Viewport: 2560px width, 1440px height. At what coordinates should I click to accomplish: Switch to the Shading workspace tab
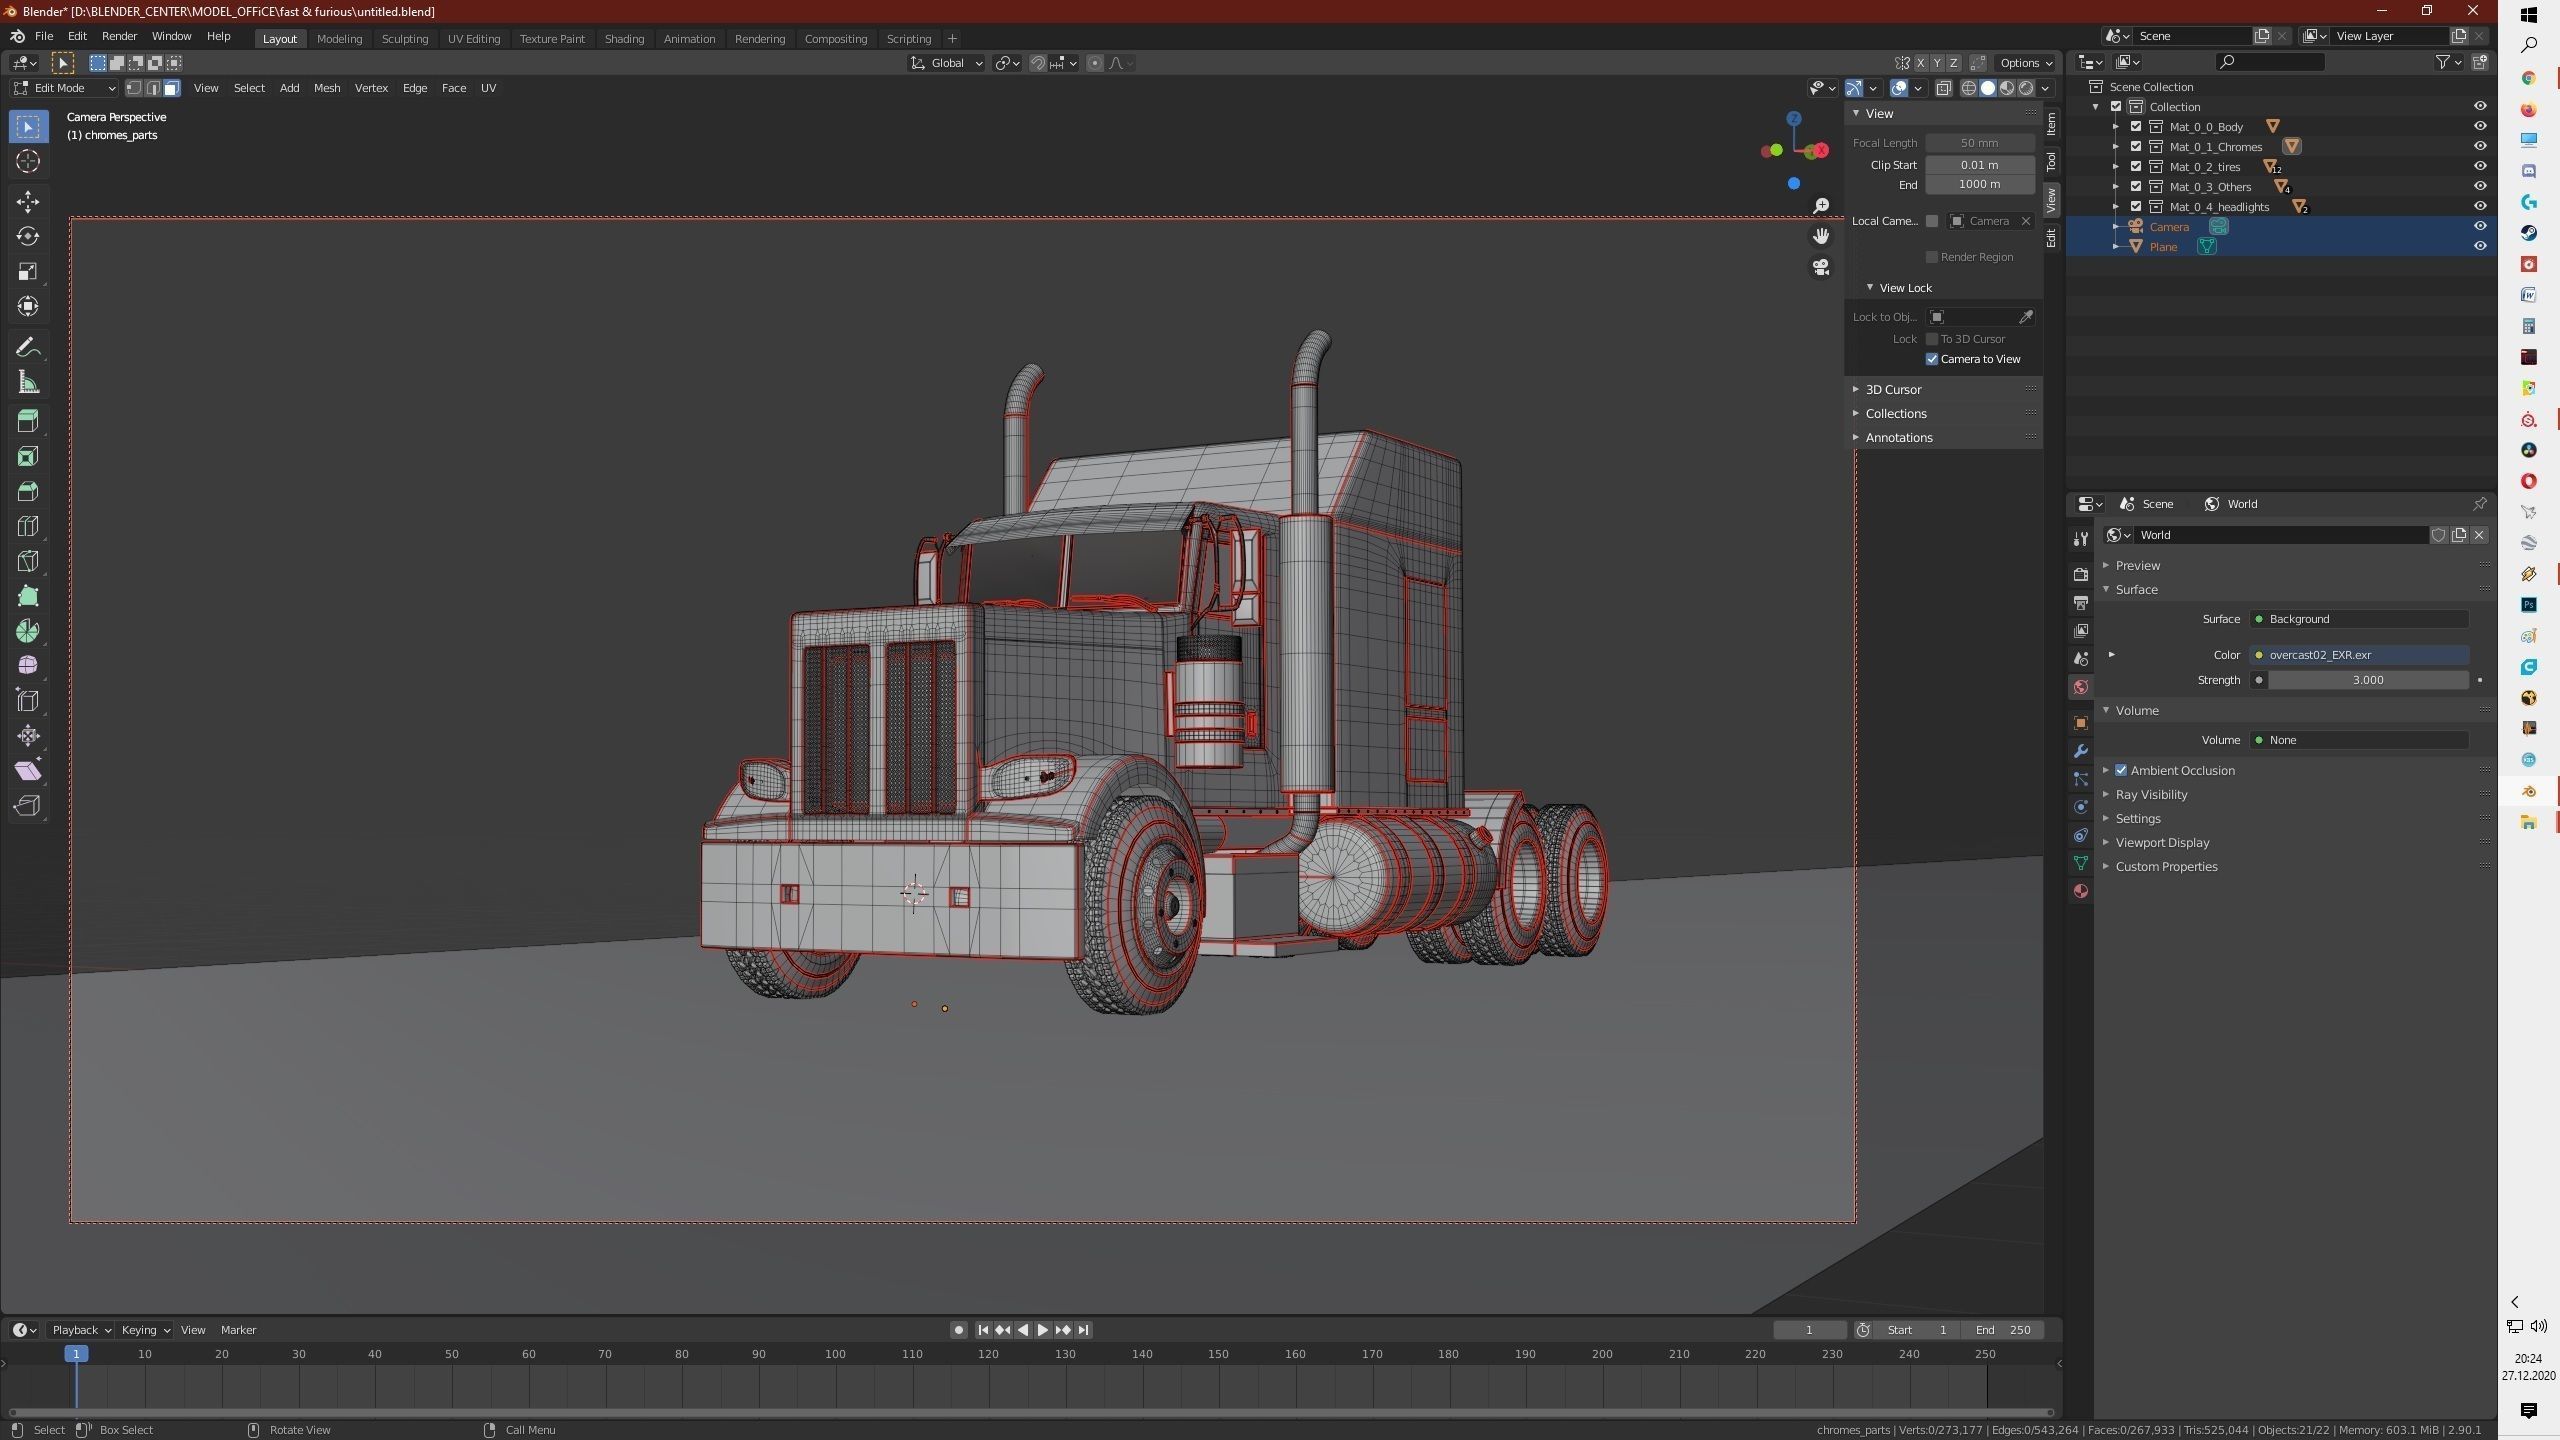(x=624, y=39)
